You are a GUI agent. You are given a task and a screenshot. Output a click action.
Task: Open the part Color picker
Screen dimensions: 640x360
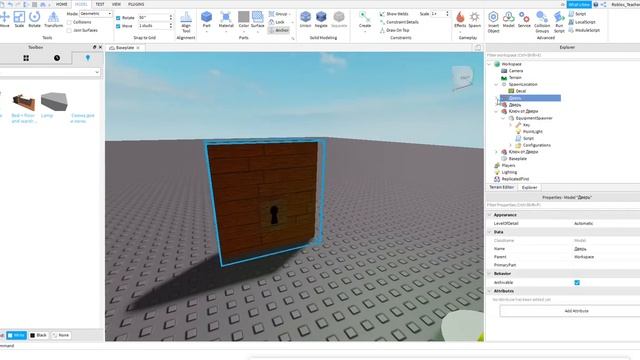click(x=244, y=19)
